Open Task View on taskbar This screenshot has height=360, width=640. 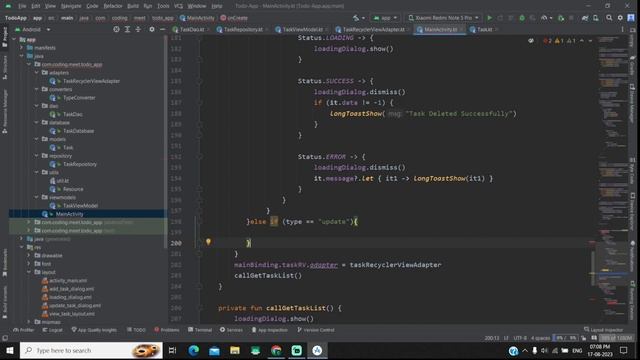tap(172, 350)
